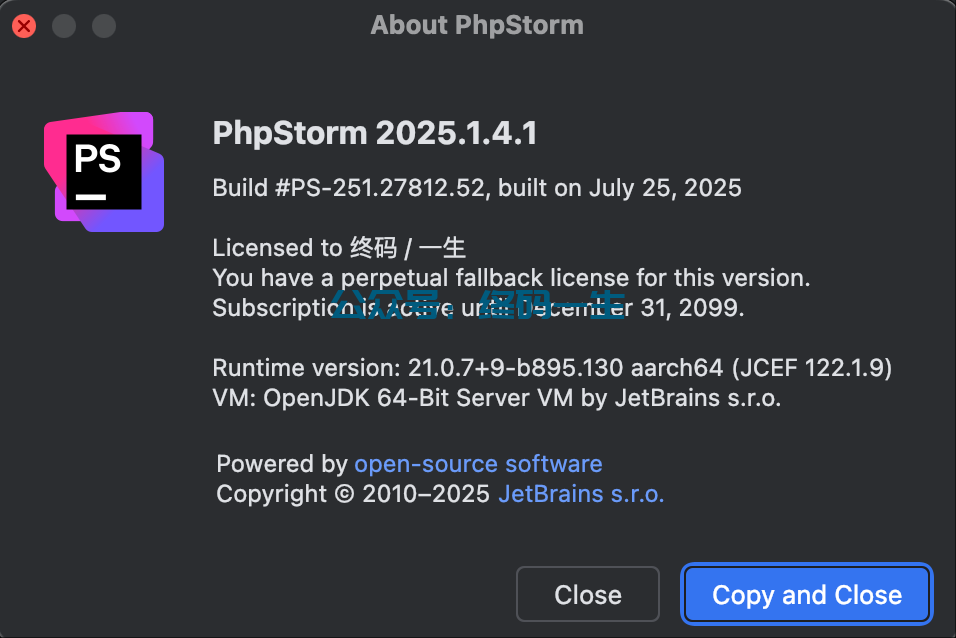Click the disabled minimize window button

64,26
